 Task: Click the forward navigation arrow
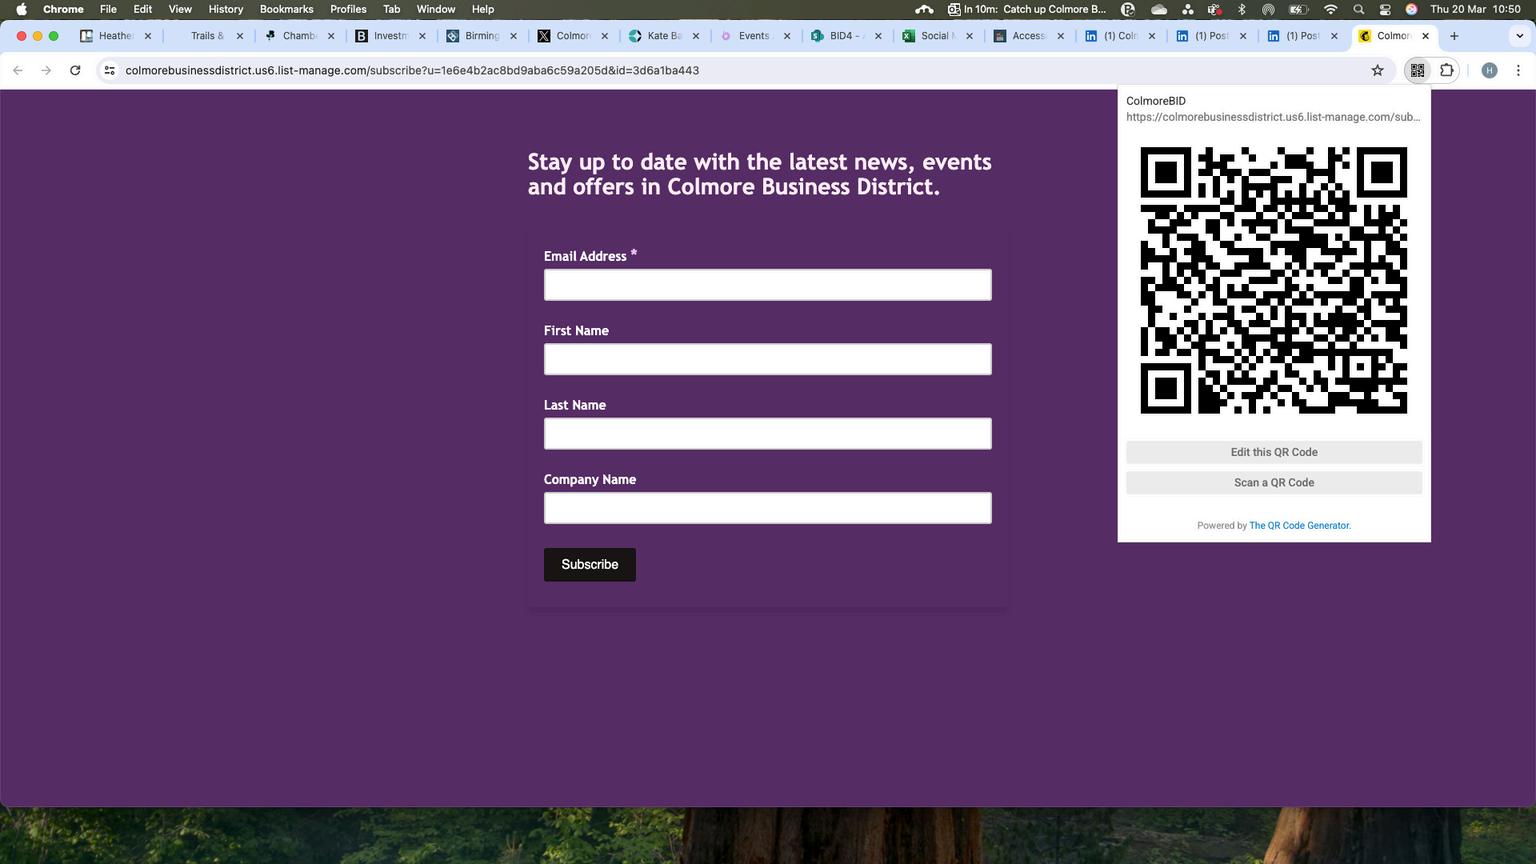pyautogui.click(x=46, y=70)
